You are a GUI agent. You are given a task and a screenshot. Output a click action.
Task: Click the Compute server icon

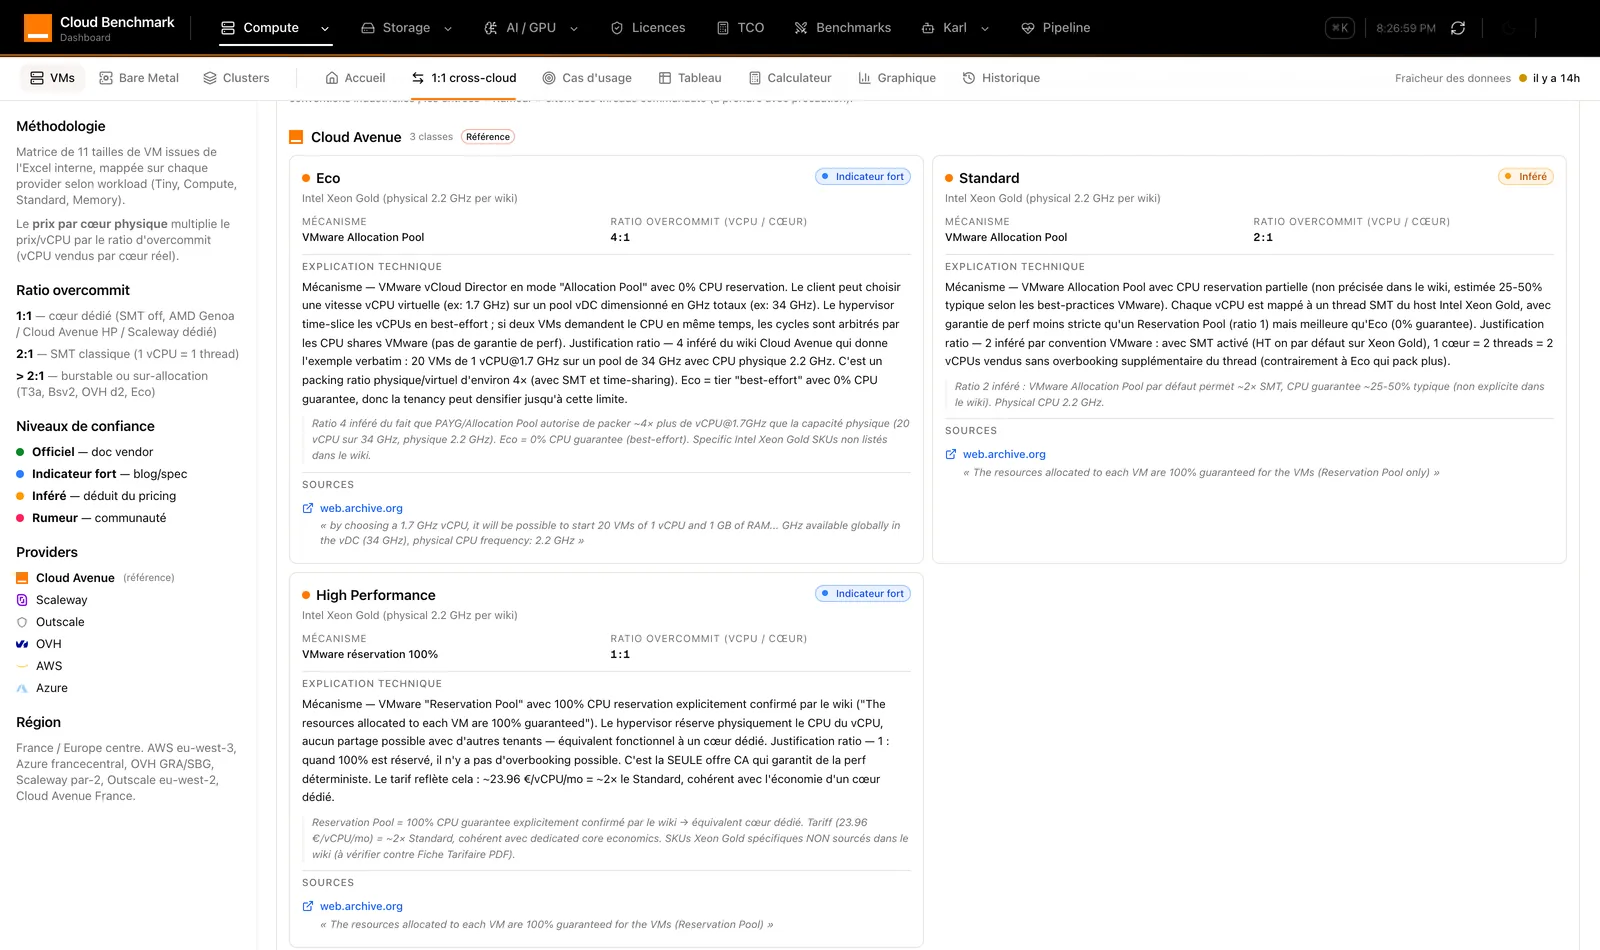coord(228,28)
